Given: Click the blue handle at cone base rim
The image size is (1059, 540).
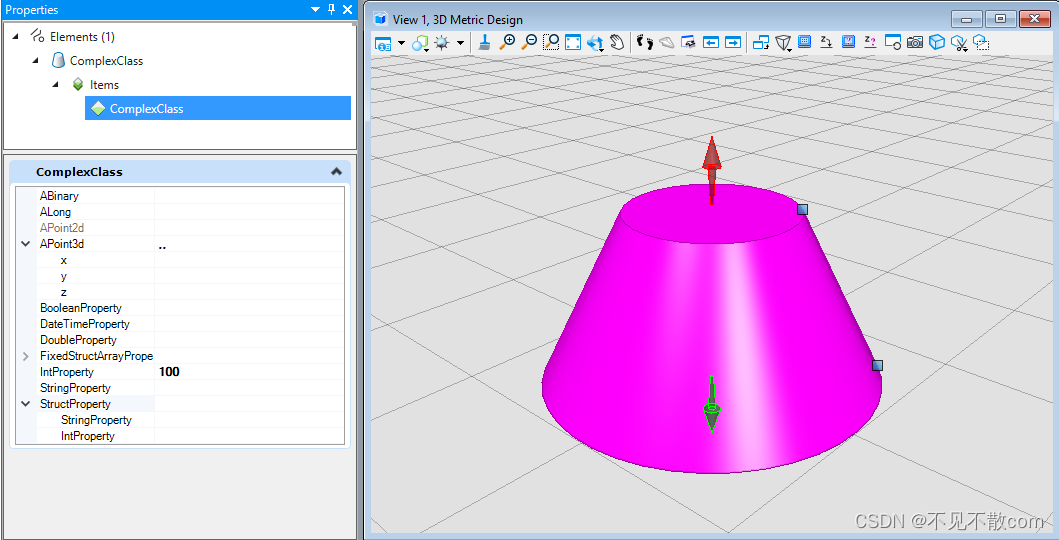Looking at the screenshot, I should 877,365.
